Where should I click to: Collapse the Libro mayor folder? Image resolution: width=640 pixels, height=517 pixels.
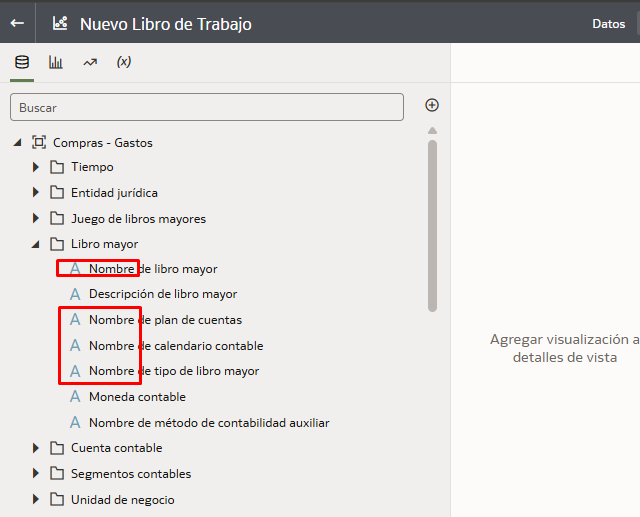point(36,244)
